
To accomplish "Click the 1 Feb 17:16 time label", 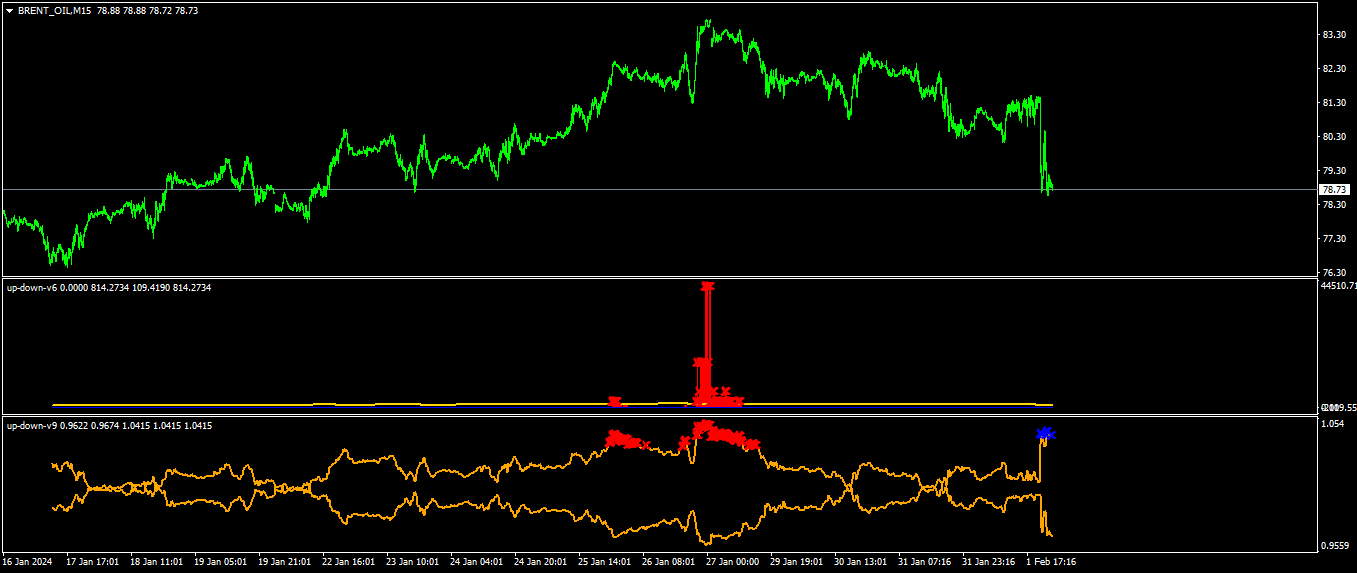I will tap(1051, 562).
